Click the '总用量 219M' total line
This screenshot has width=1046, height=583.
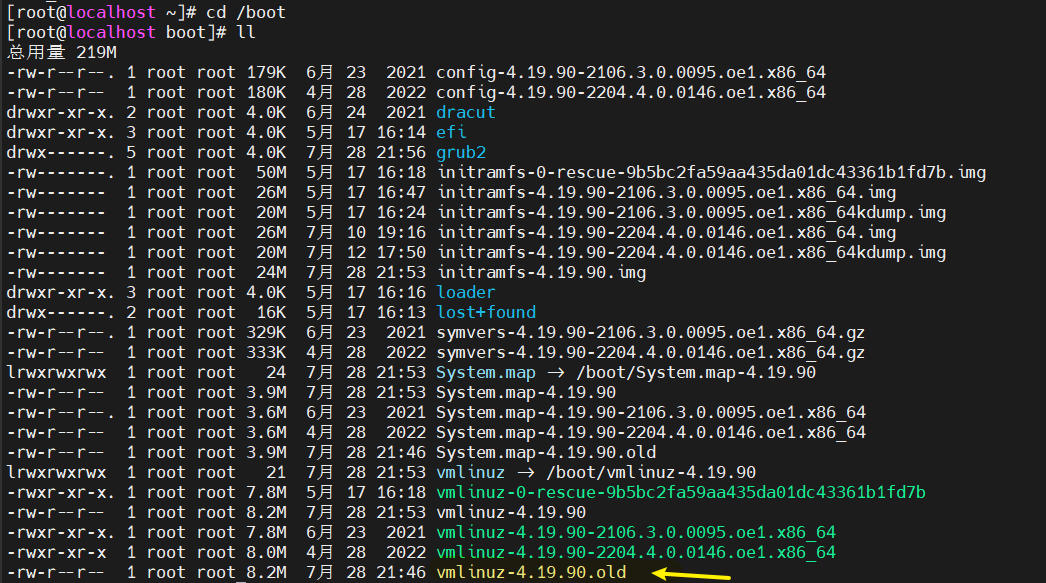click(x=62, y=52)
